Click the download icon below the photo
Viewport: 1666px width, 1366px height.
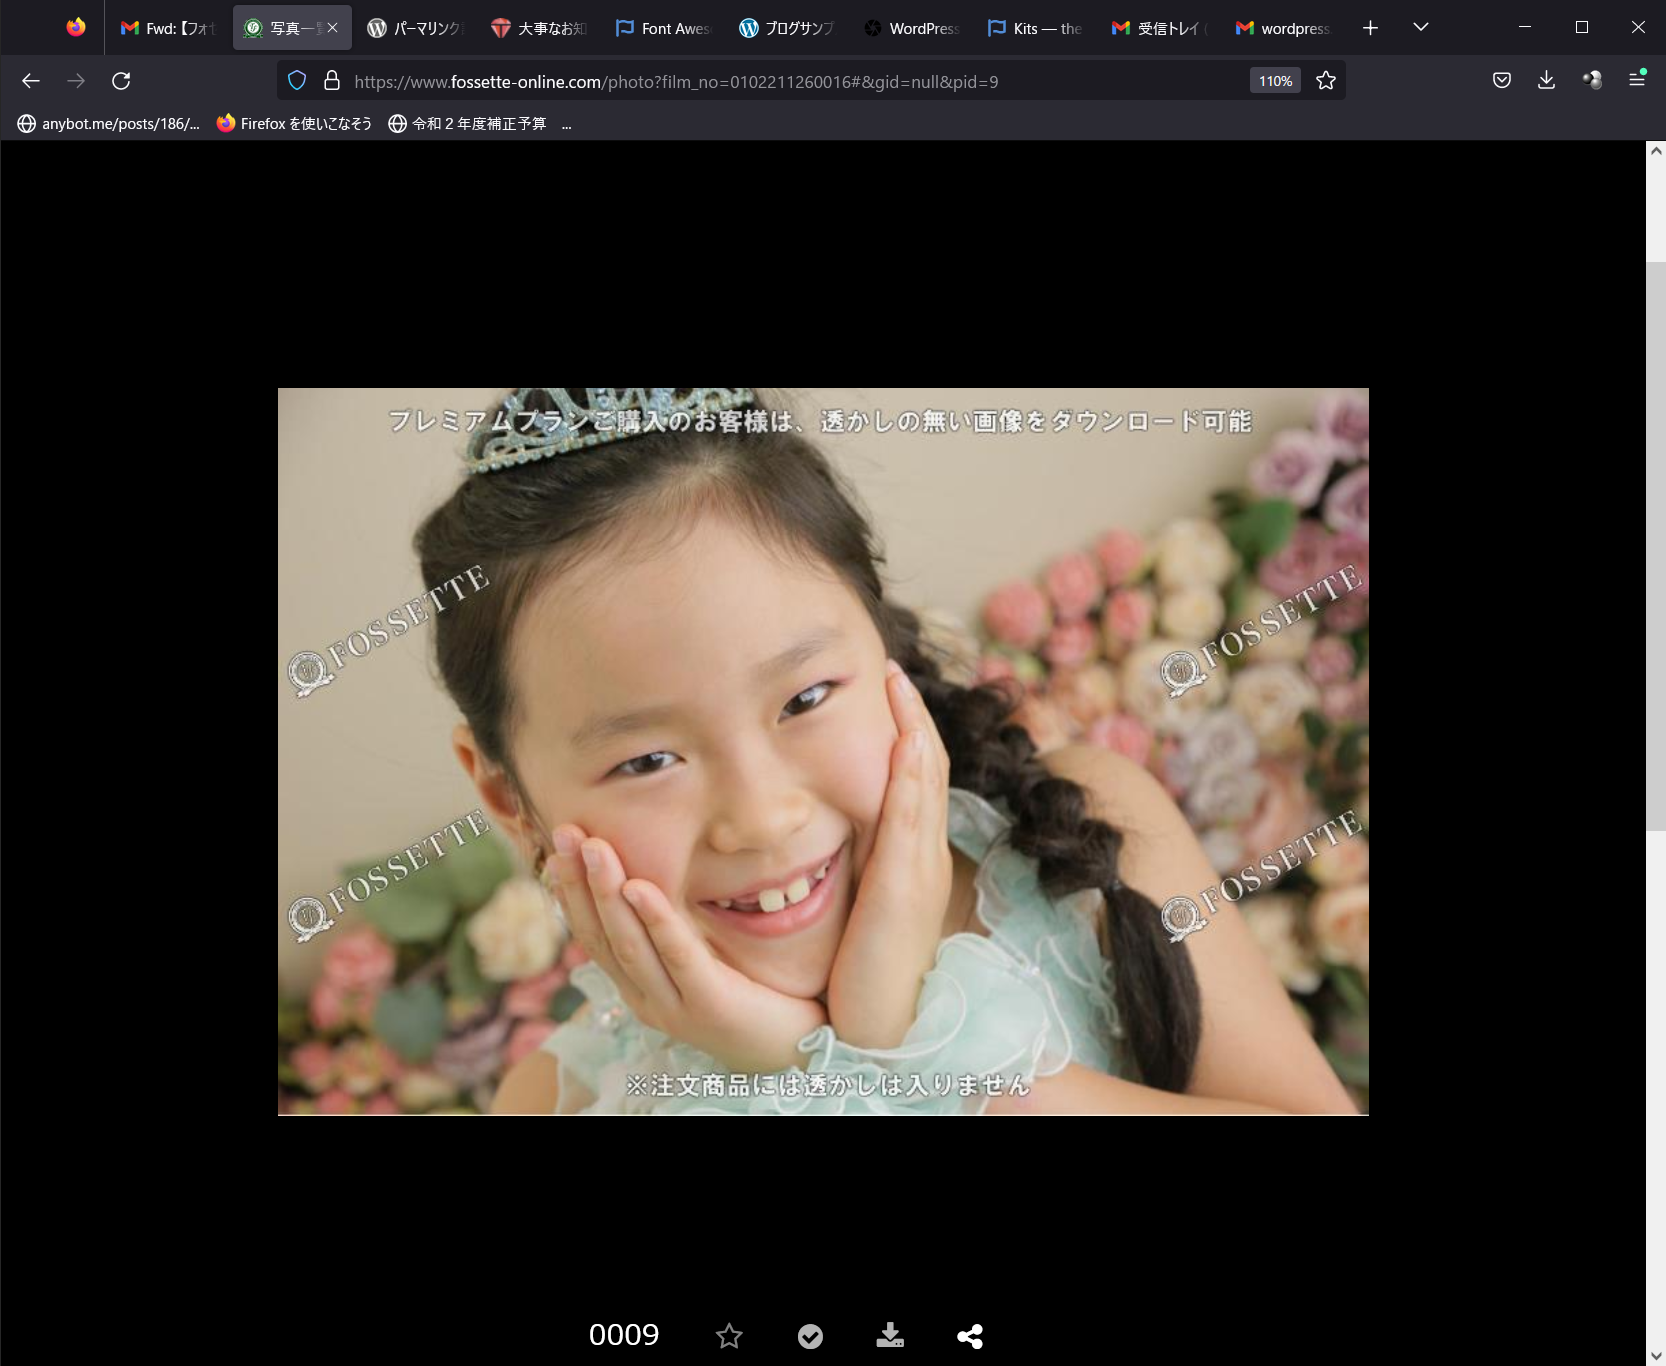coord(889,1336)
